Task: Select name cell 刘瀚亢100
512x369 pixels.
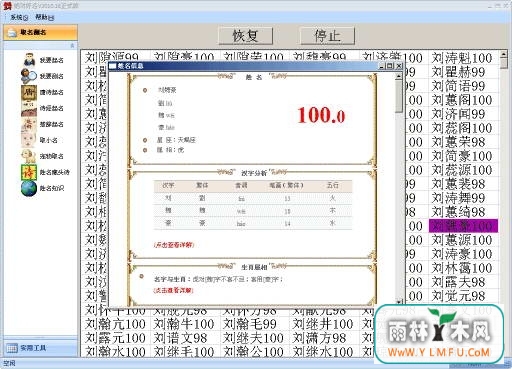Action: pos(116,324)
